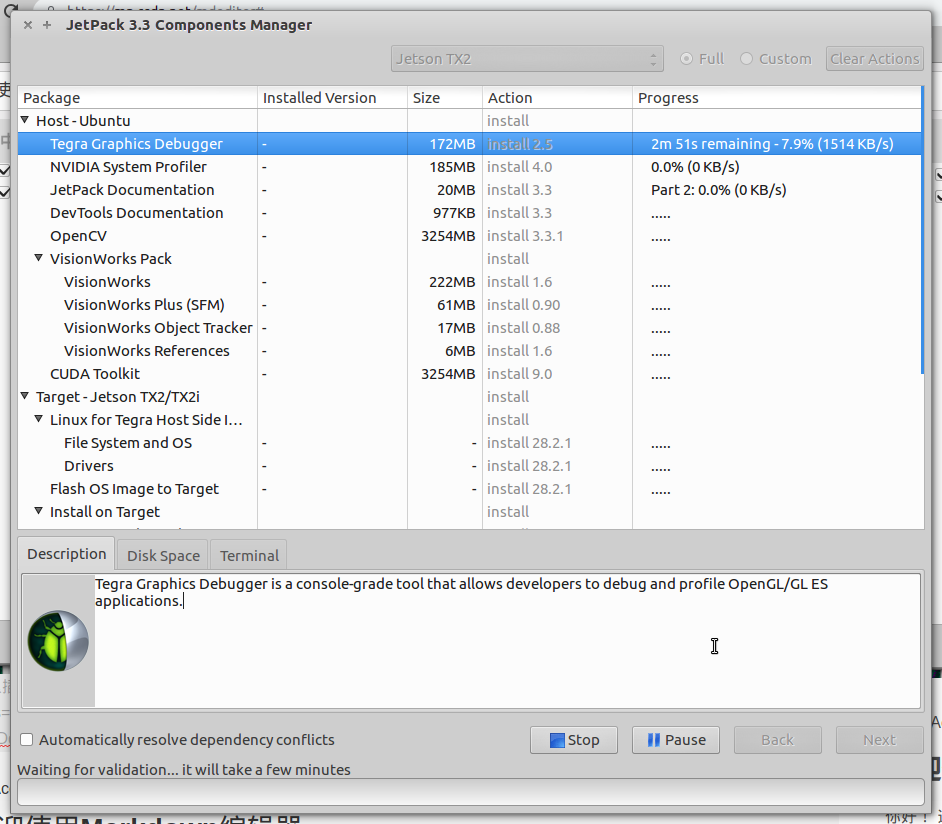Open the Jetson TX2 device dropdown
Screen dimensions: 942x824
click(527, 59)
